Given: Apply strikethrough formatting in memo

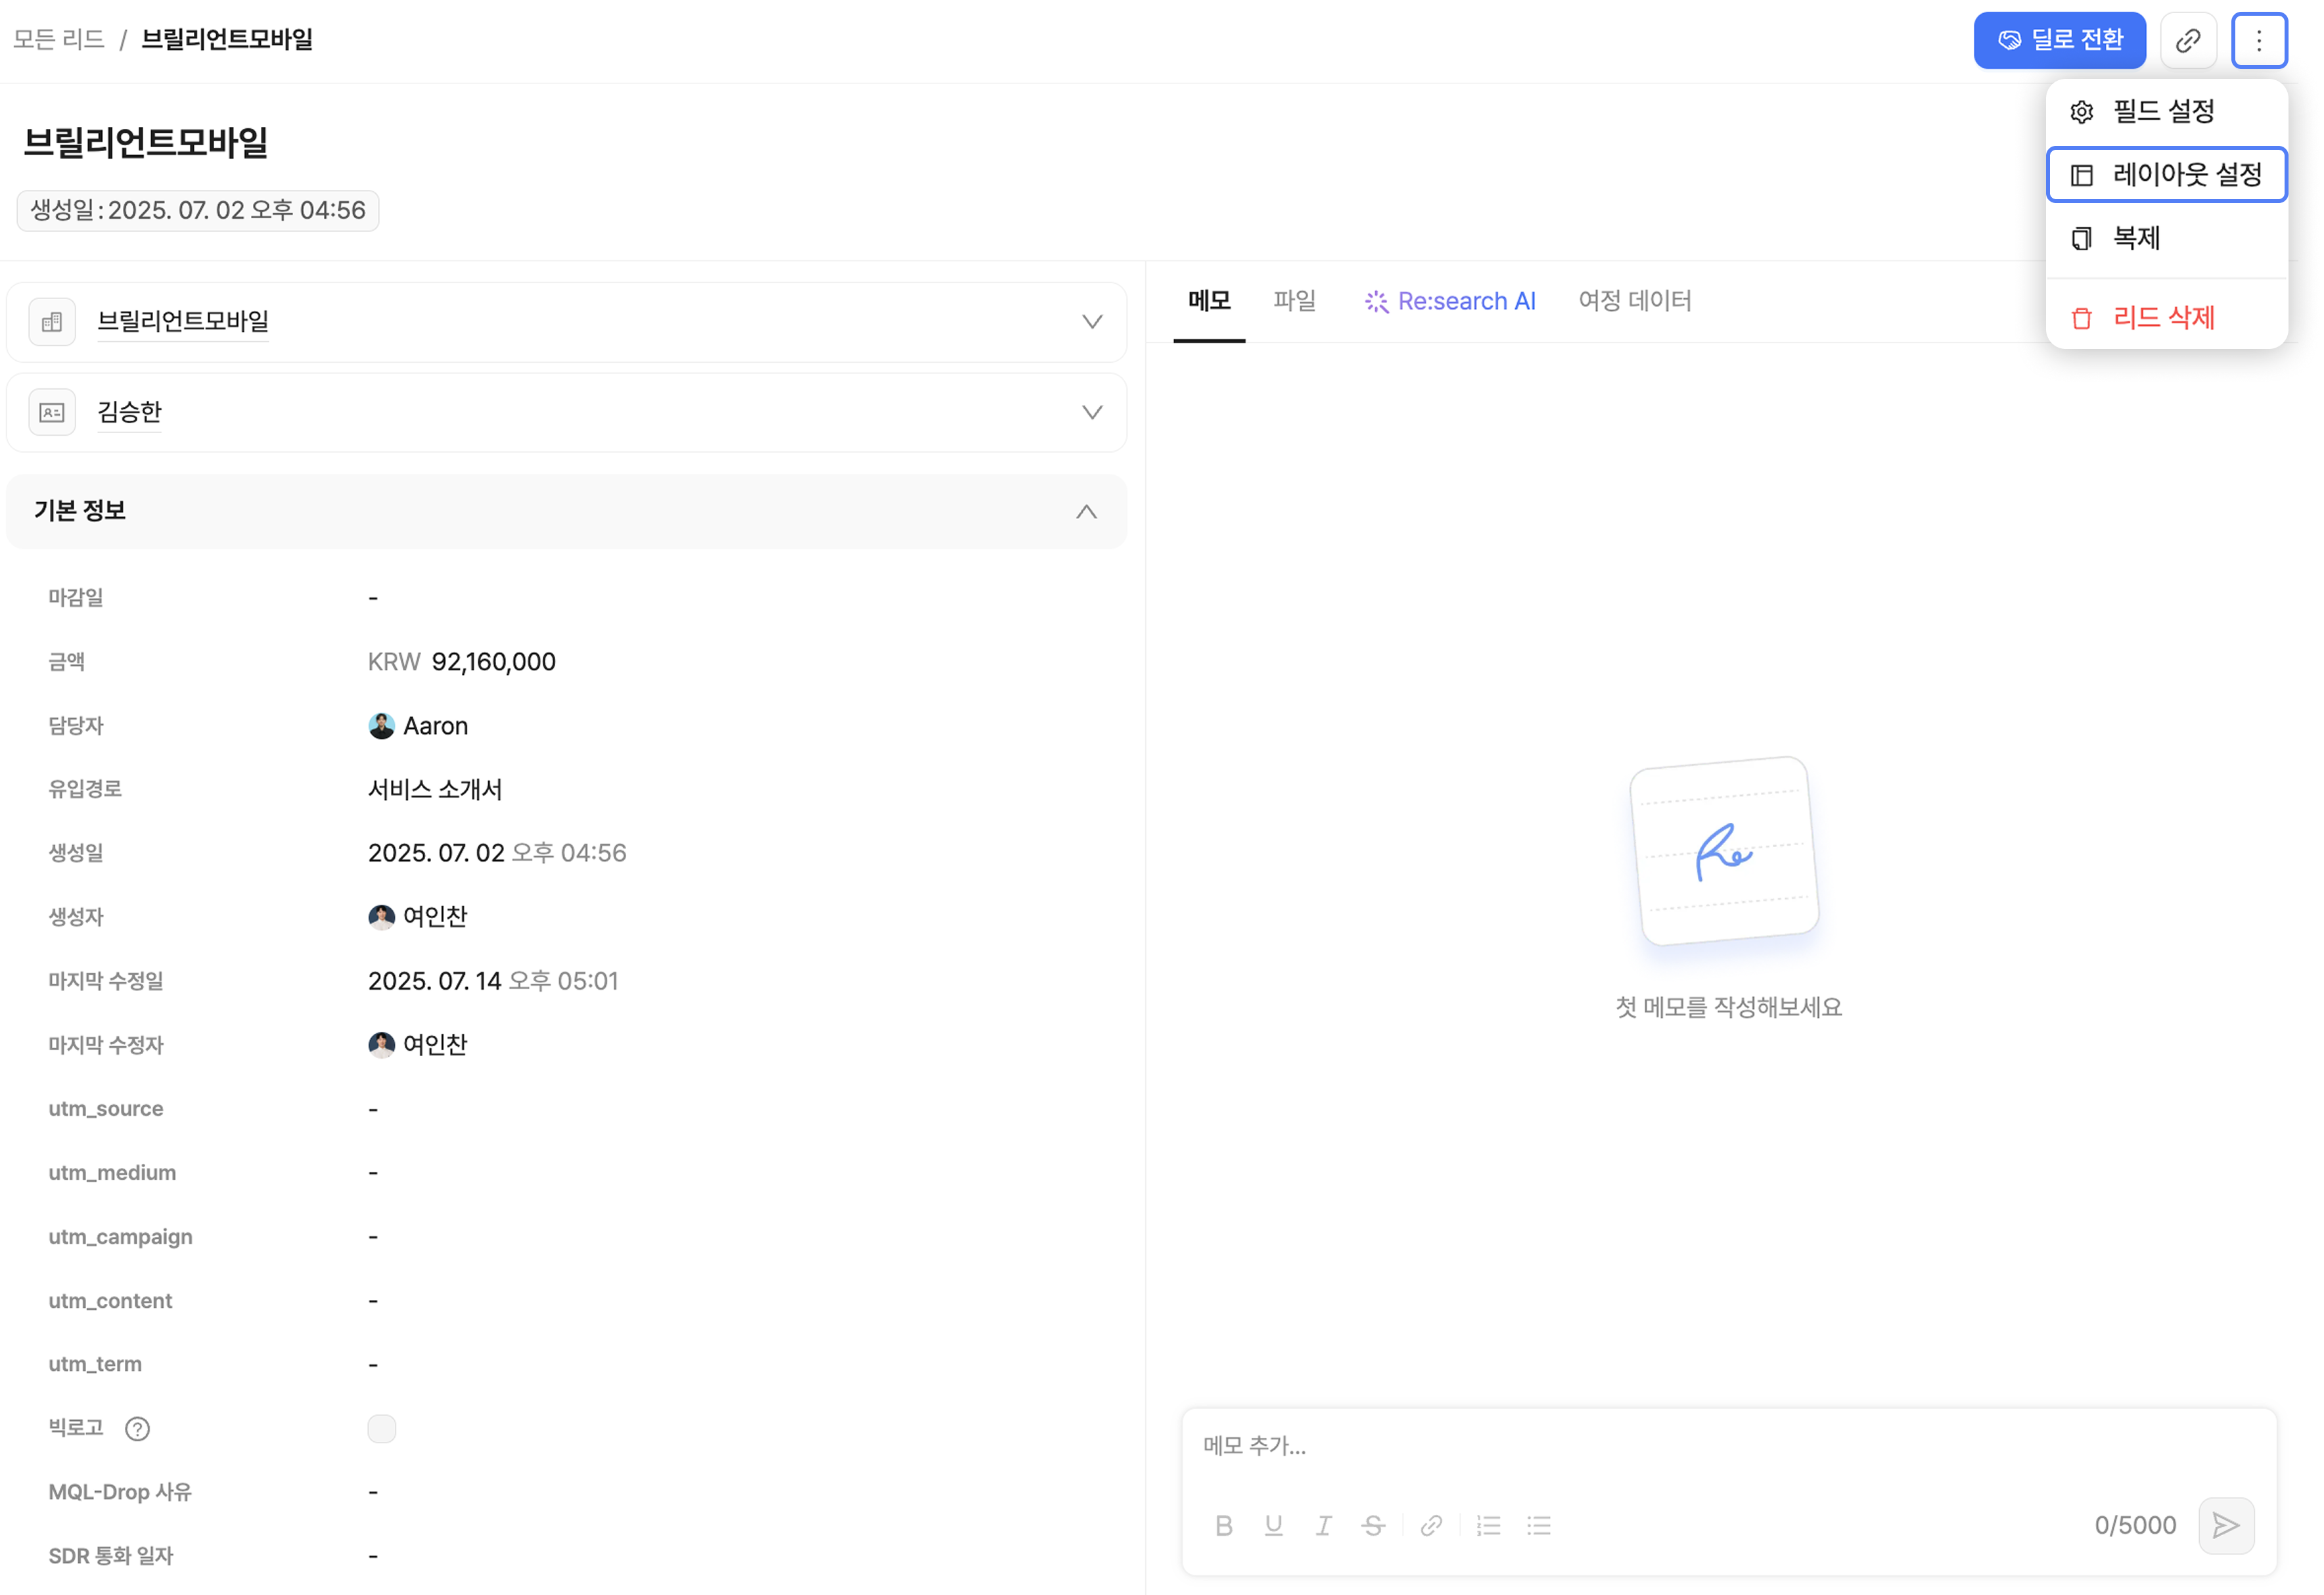Looking at the screenshot, I should click(1373, 1525).
